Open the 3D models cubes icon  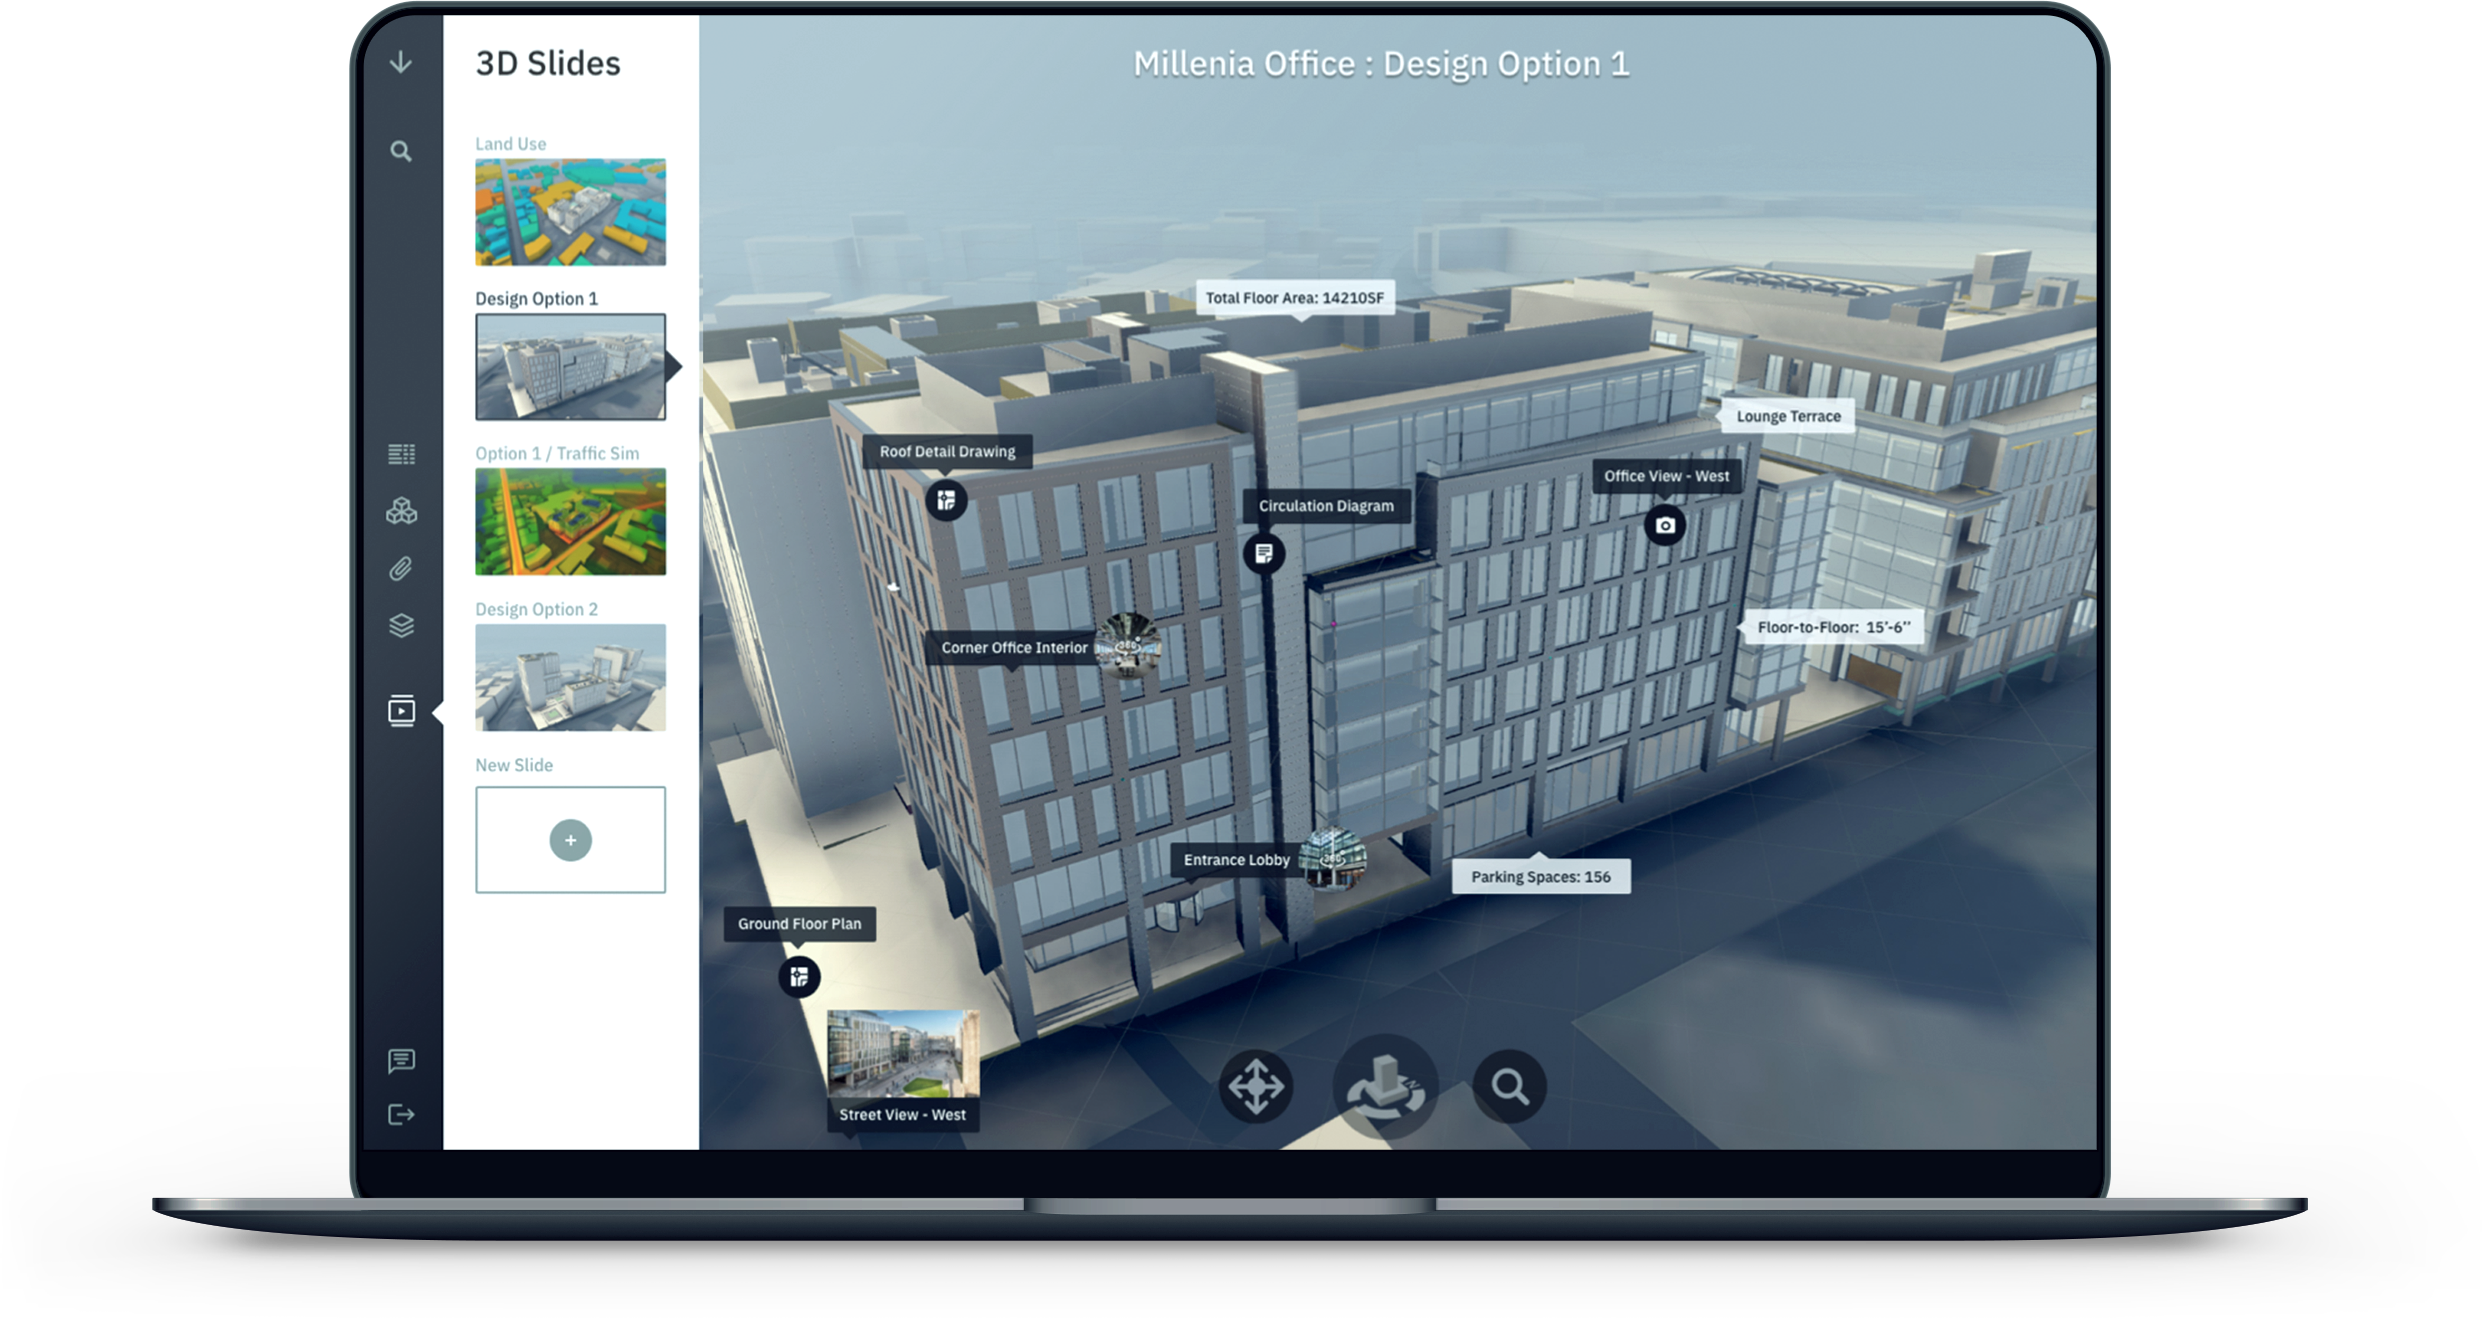pos(401,511)
